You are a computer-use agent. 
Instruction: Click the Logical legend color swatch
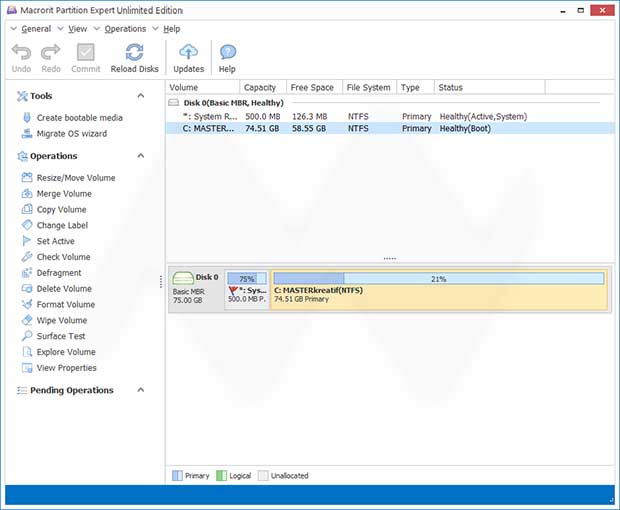pyautogui.click(x=221, y=476)
